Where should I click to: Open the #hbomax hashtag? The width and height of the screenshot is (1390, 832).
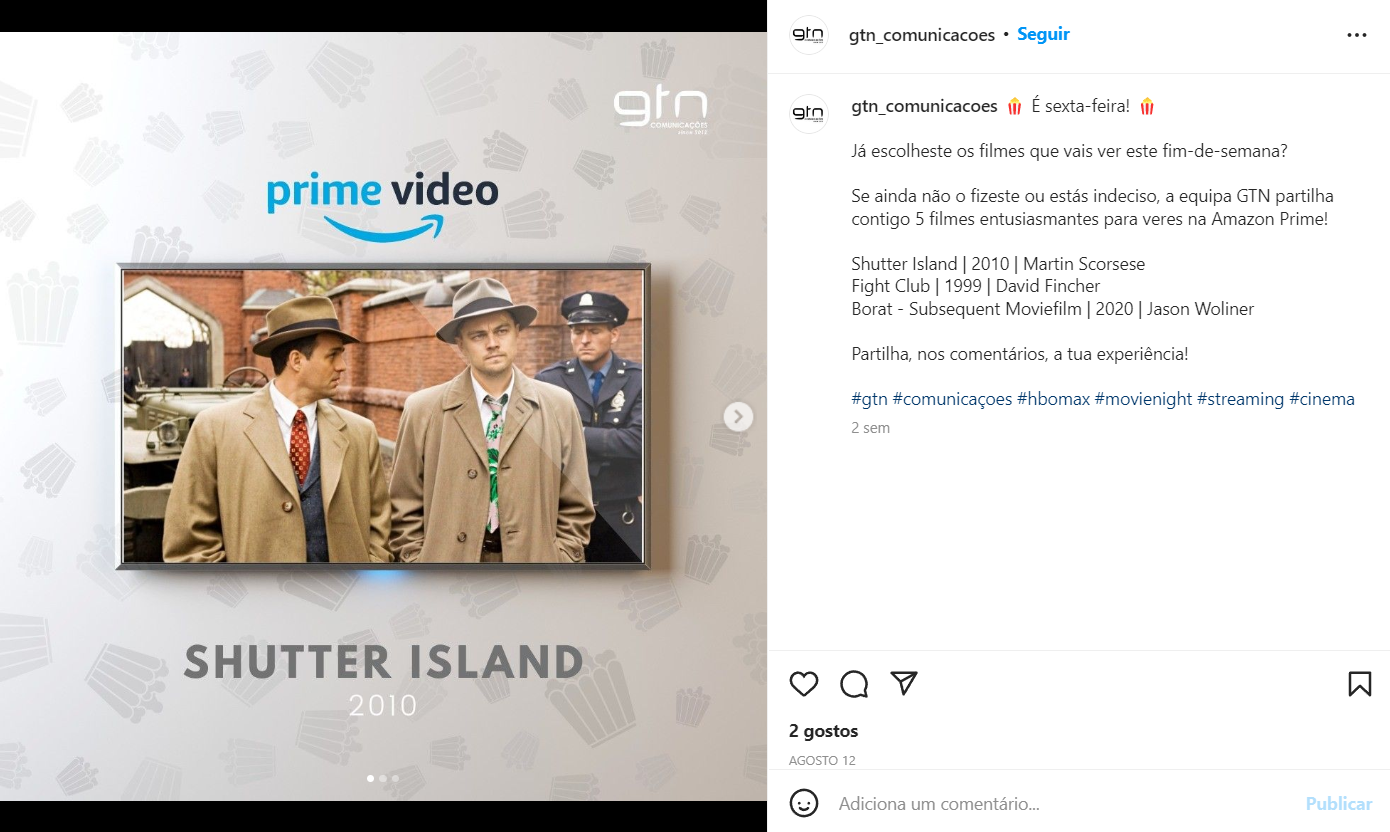pyautogui.click(x=1053, y=399)
